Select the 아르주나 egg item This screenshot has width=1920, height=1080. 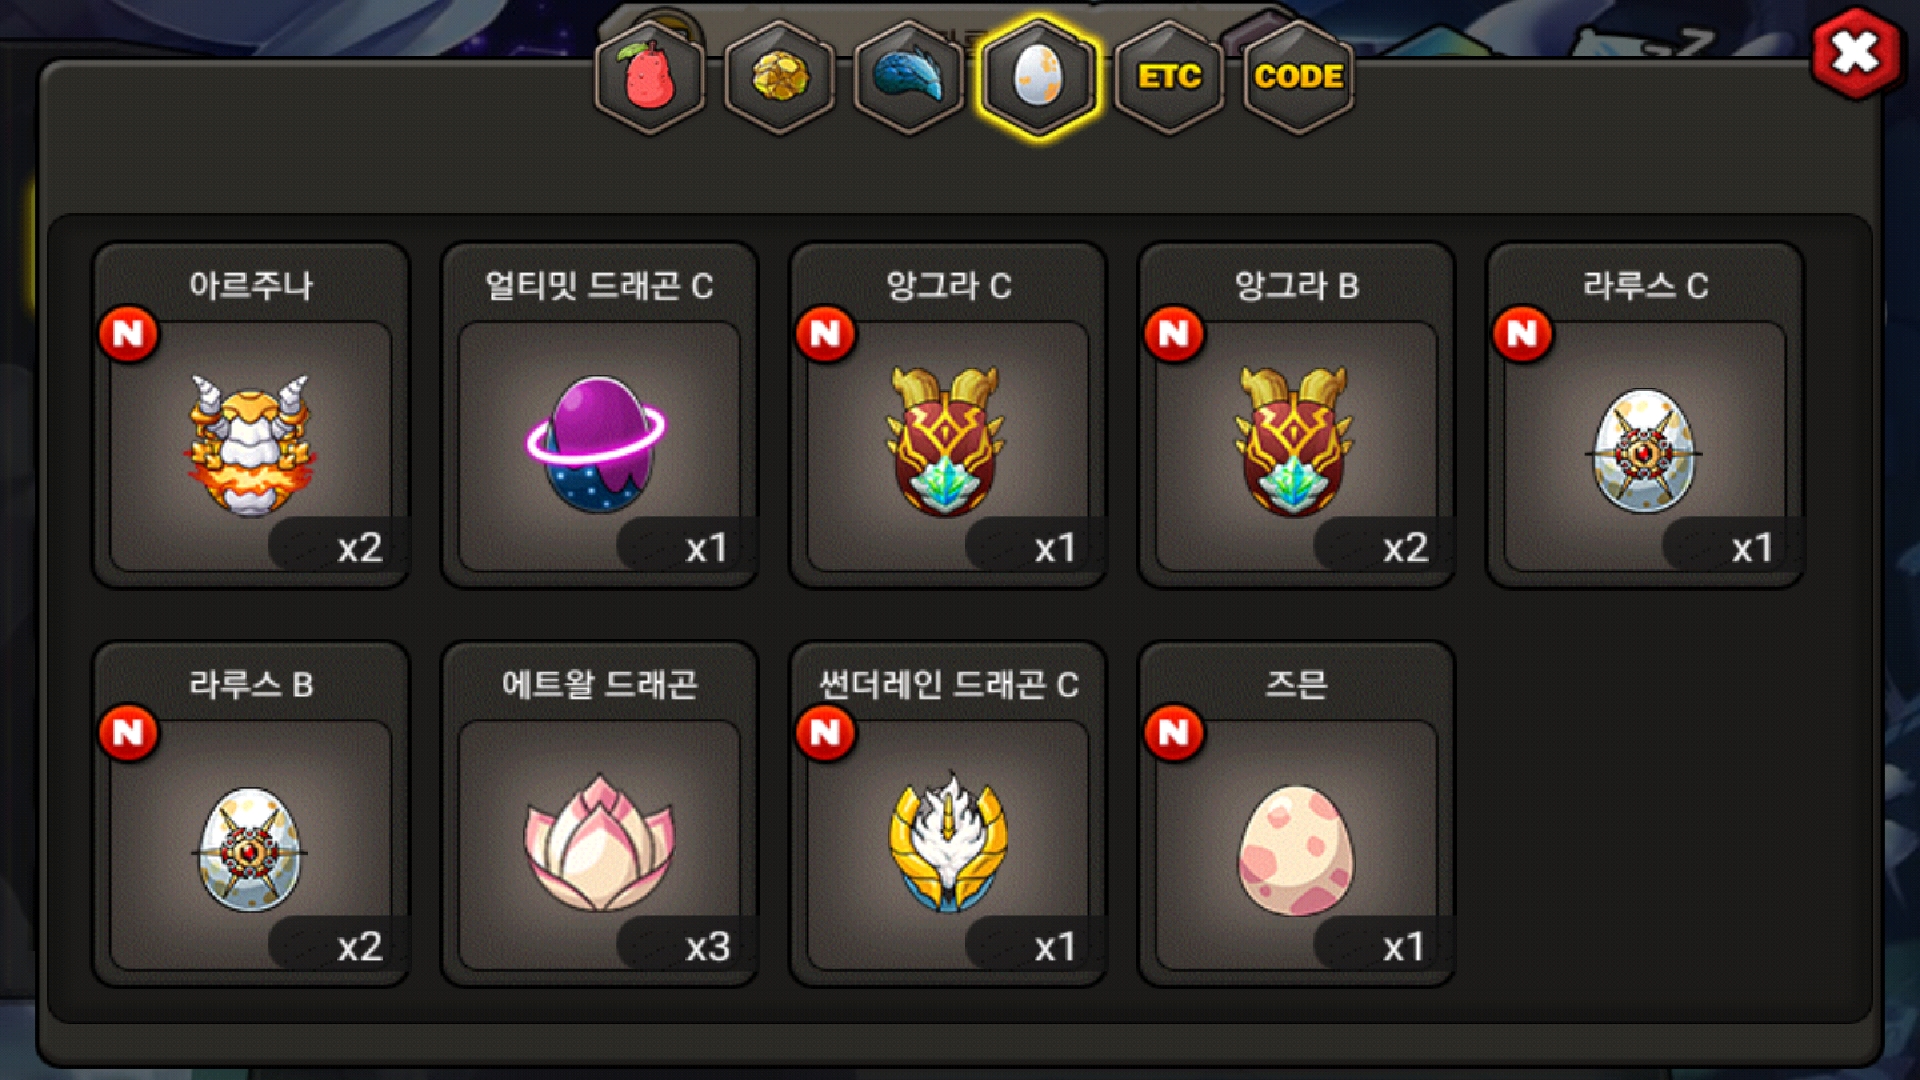point(251,415)
